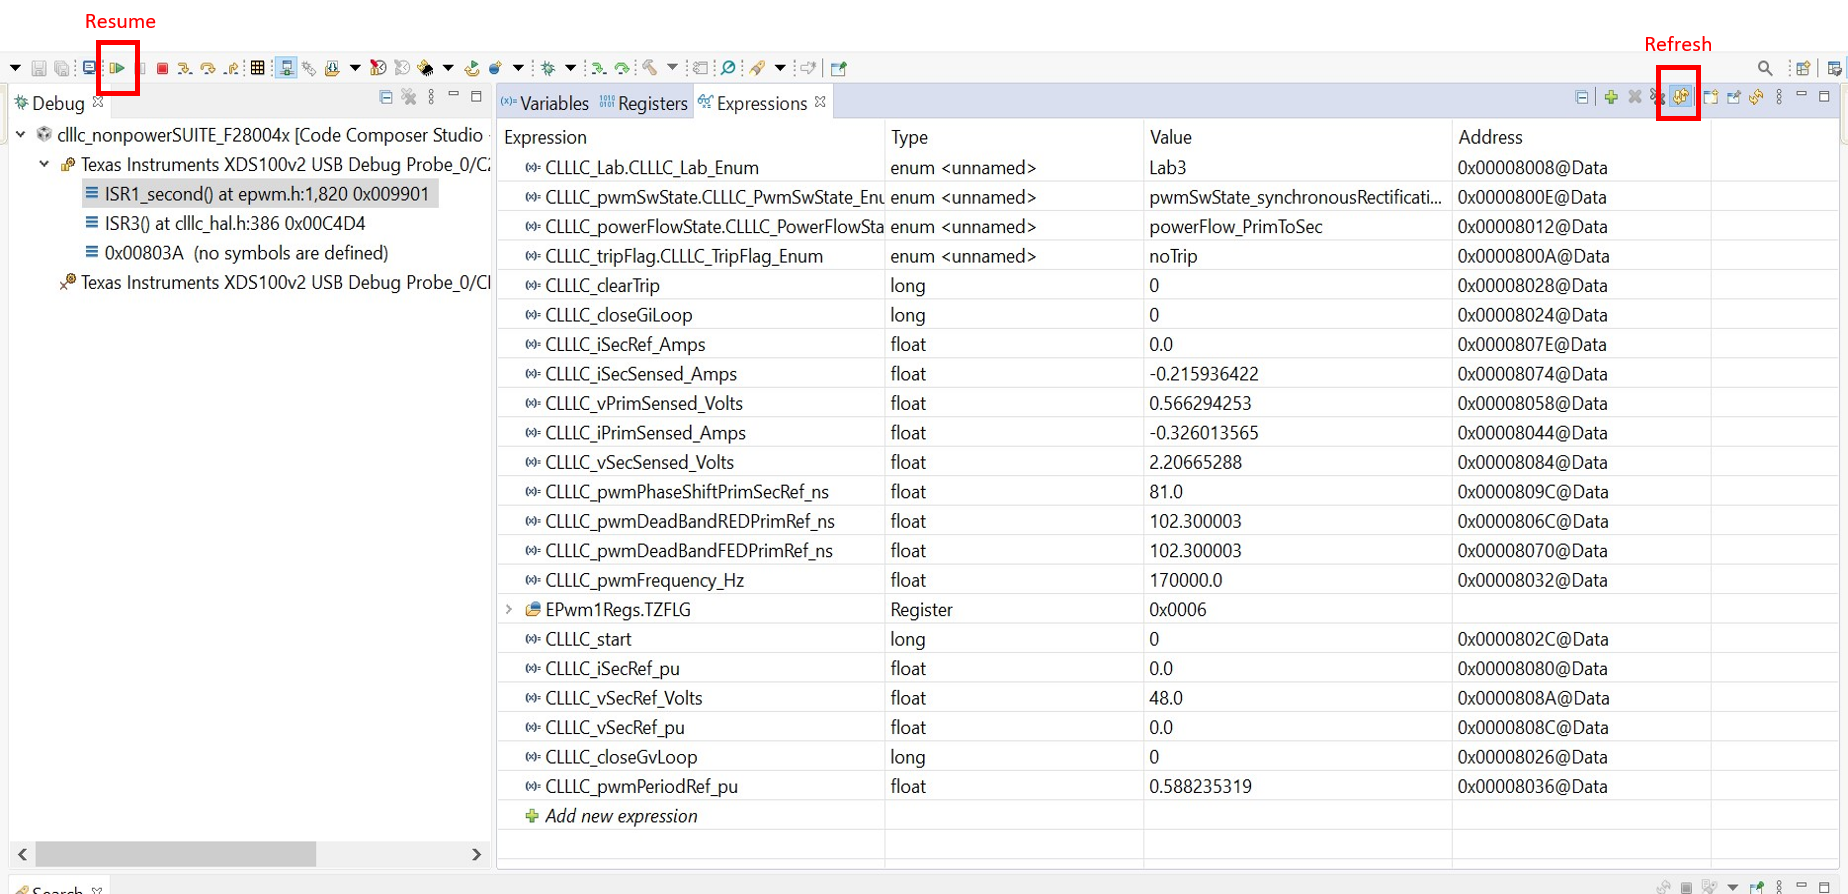
Task: Open Expressions view three-dot menu
Action: [1779, 97]
